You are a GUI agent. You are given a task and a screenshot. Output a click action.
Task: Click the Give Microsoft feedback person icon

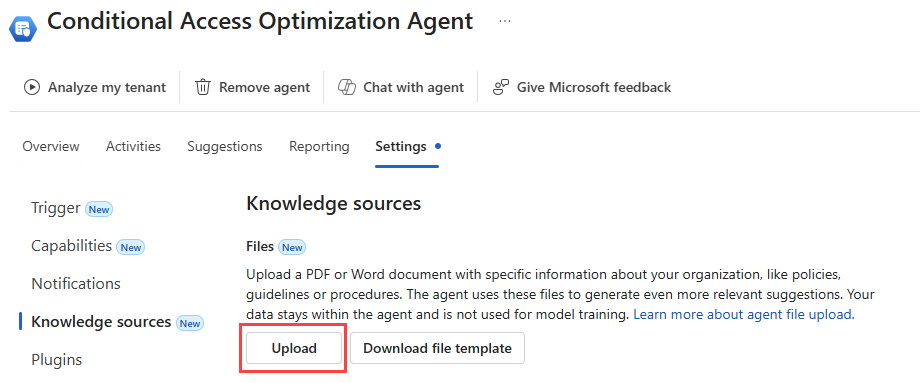click(500, 87)
